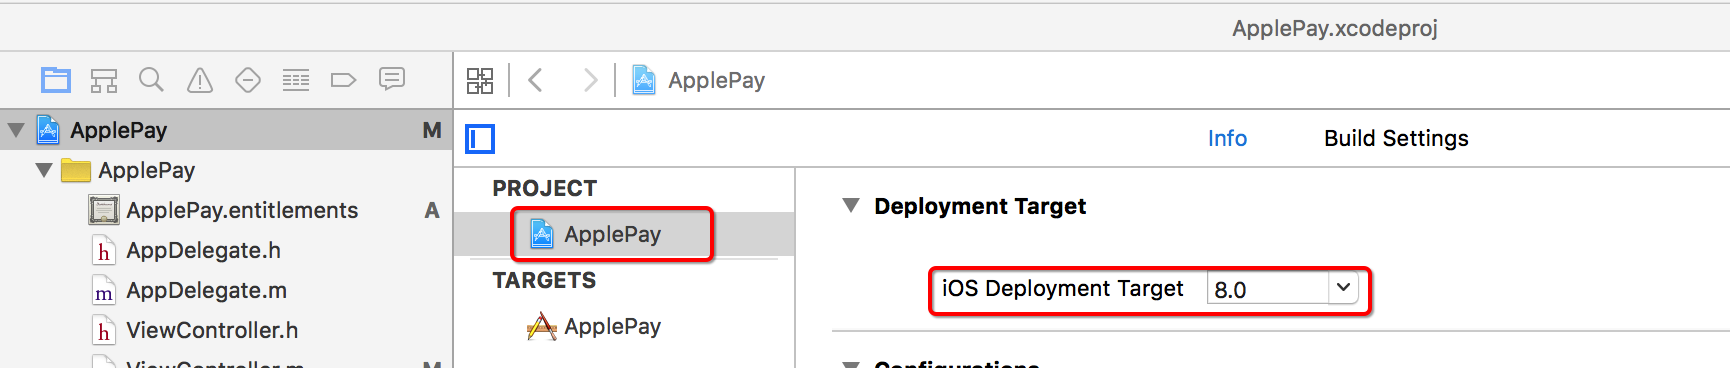Screen dimensions: 1730x368
Task: Toggle the project and targets list sidebar
Action: point(480,139)
